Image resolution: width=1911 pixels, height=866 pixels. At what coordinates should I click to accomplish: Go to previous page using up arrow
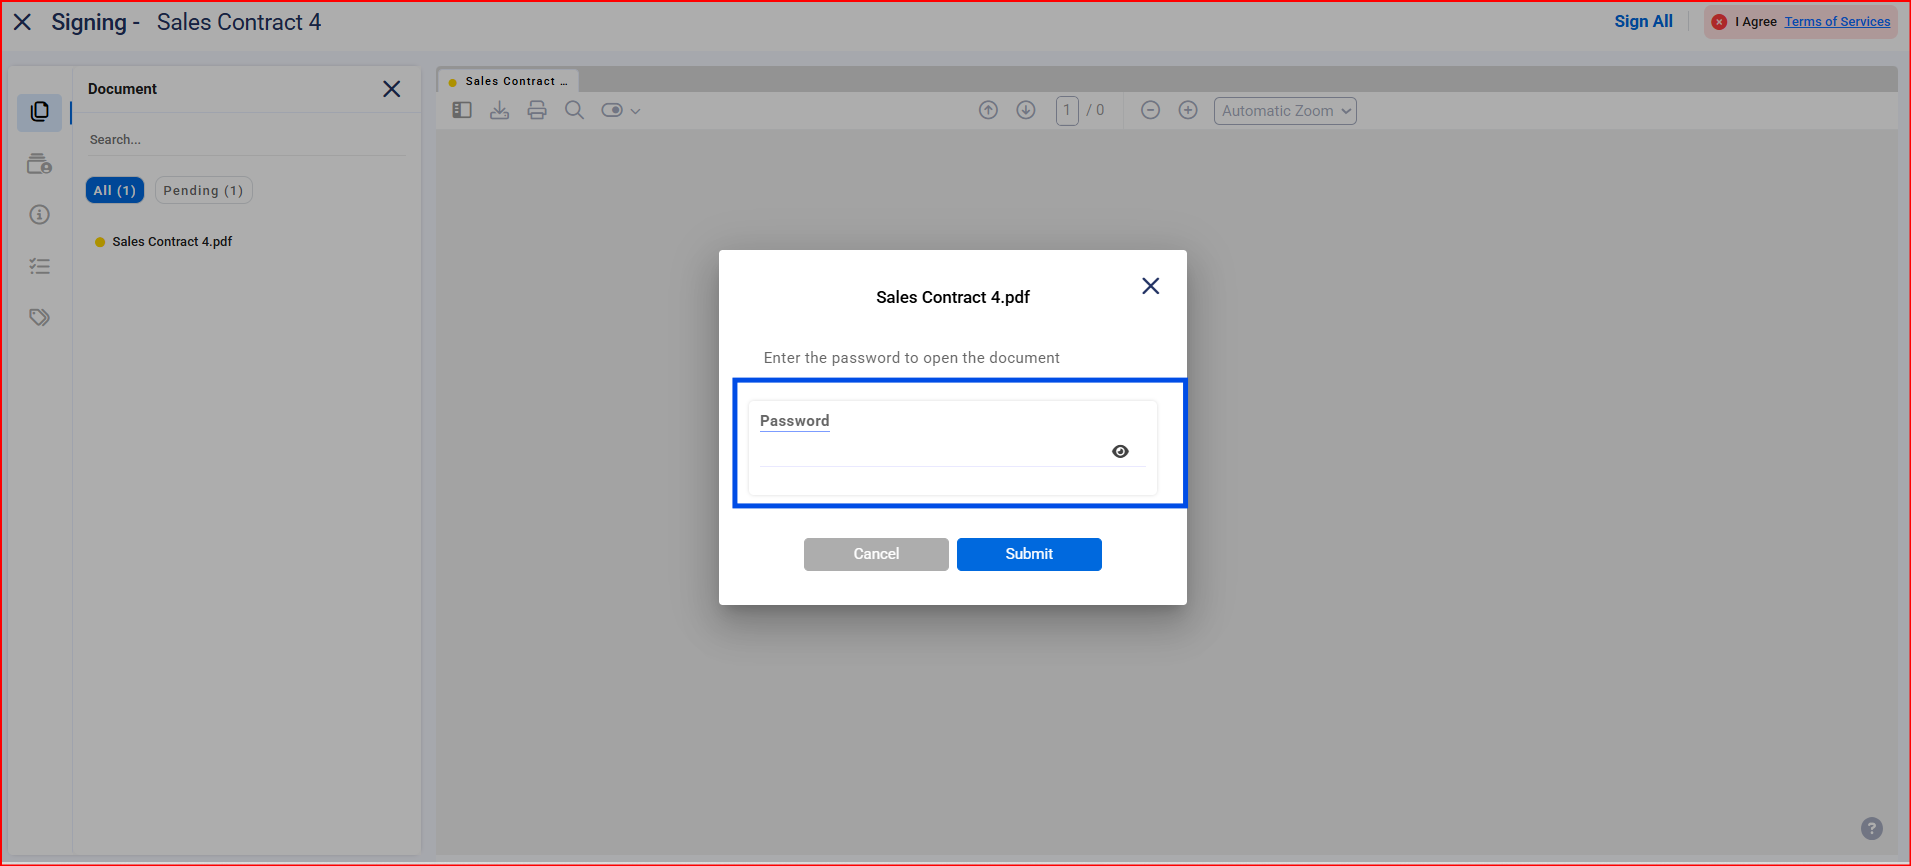pos(988,110)
